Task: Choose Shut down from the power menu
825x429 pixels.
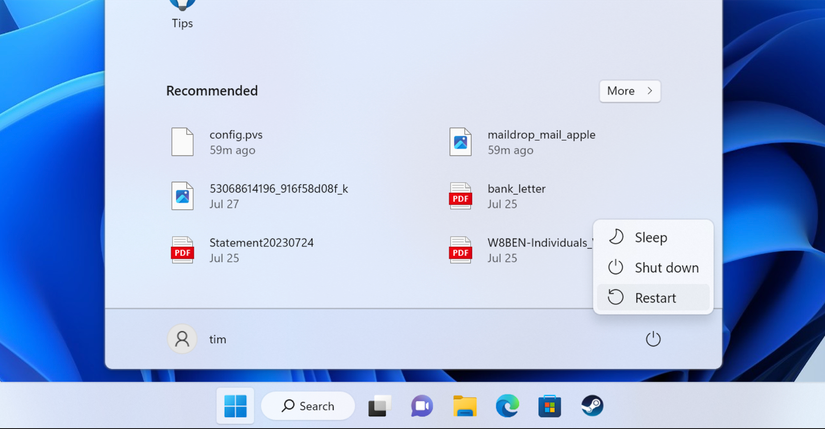Action: click(653, 267)
